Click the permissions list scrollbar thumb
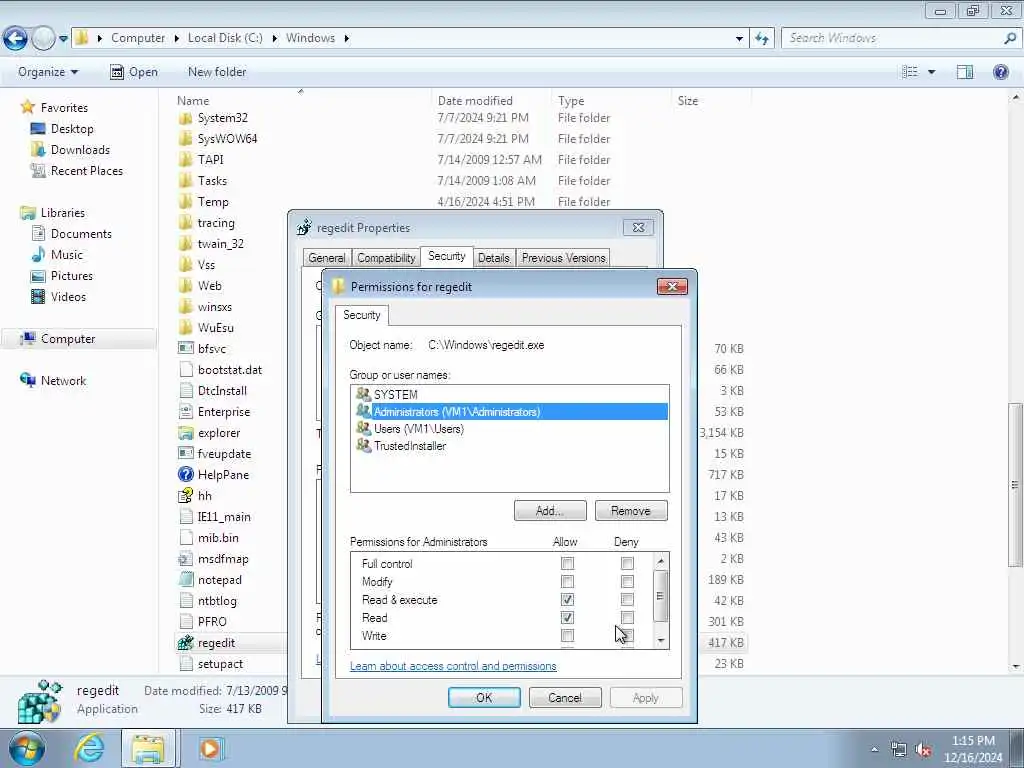This screenshot has height=768, width=1024. coord(661,596)
